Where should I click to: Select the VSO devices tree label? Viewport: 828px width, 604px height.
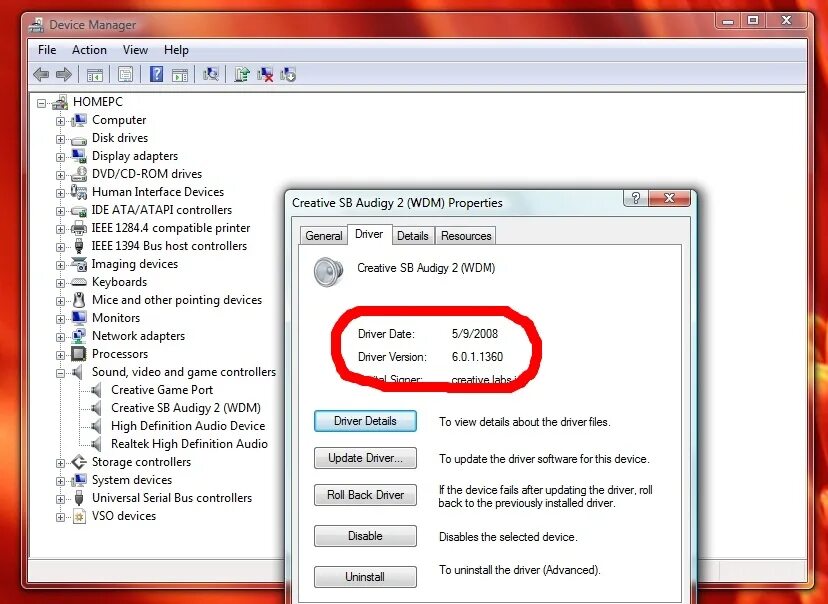(x=124, y=516)
